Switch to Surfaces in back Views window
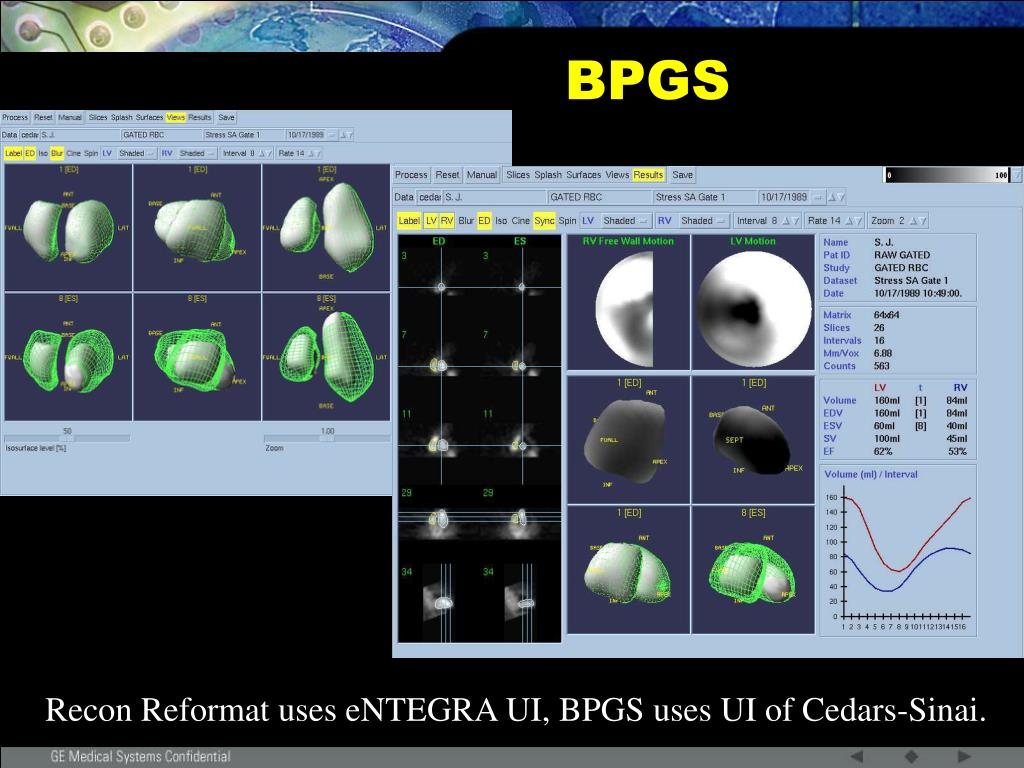This screenshot has height=768, width=1024. tap(150, 118)
